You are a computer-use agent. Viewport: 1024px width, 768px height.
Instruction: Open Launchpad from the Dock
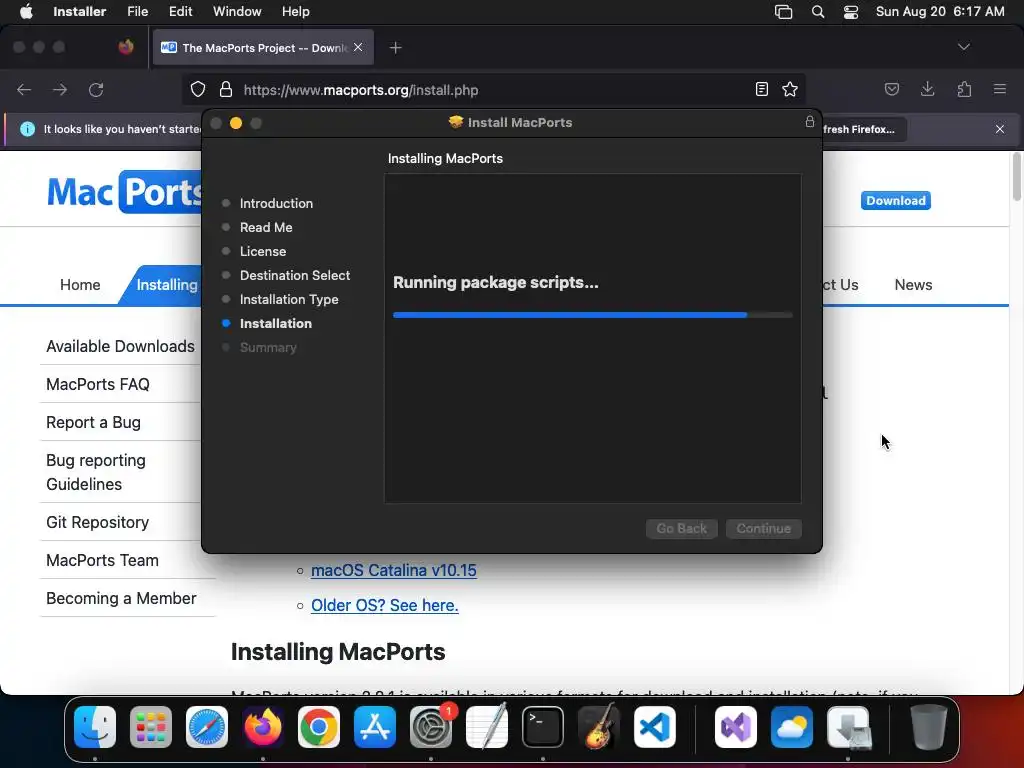(x=151, y=727)
